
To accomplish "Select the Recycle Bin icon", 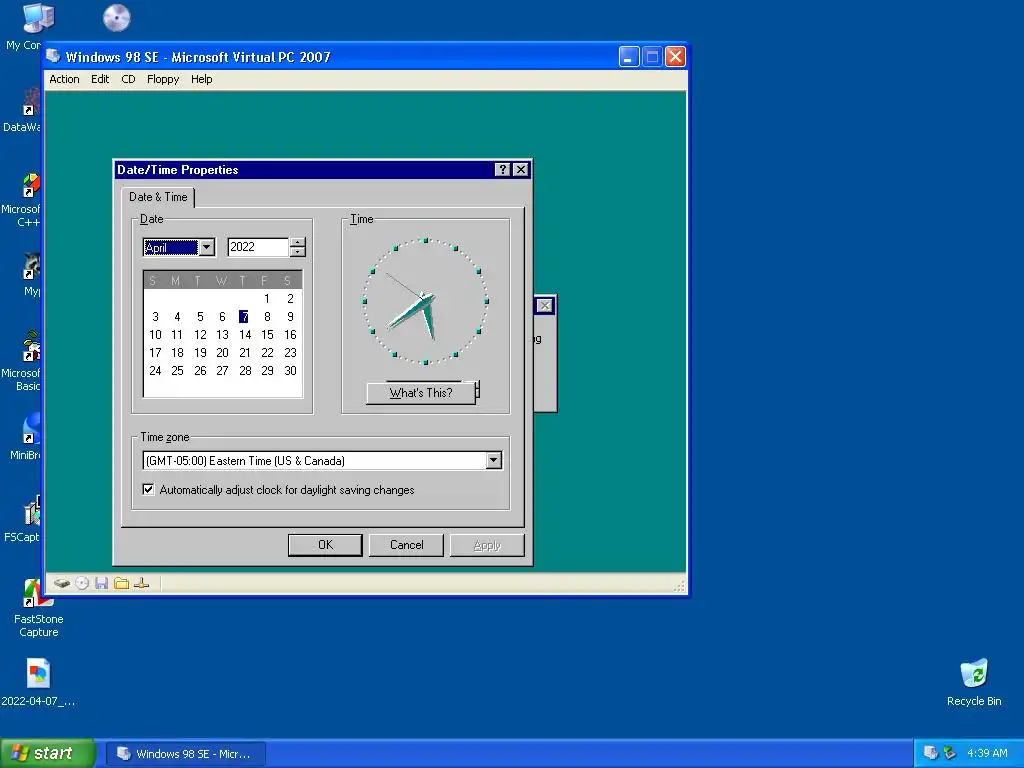I will tap(974, 682).
